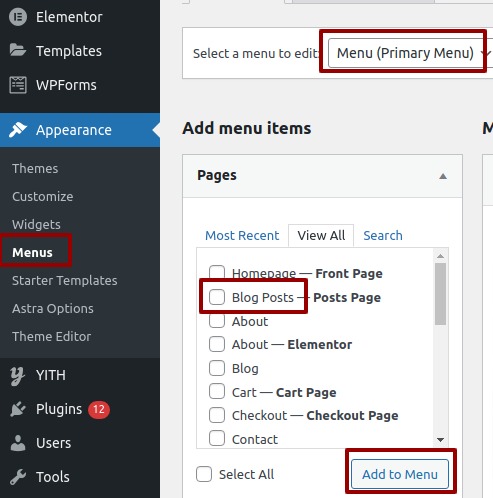Screen dimensions: 493x498
Task: Click the Select a menu to edit label
Action: tap(256, 53)
